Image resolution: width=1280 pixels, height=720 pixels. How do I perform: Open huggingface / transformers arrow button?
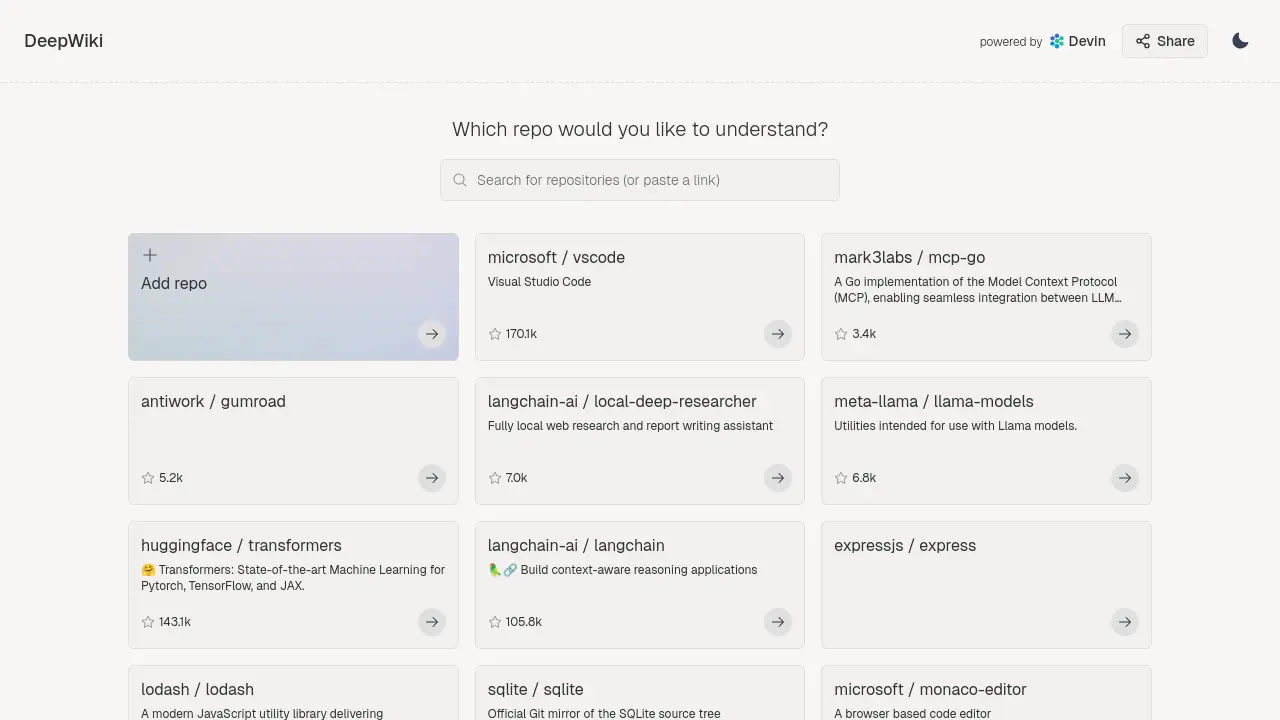[x=432, y=622]
